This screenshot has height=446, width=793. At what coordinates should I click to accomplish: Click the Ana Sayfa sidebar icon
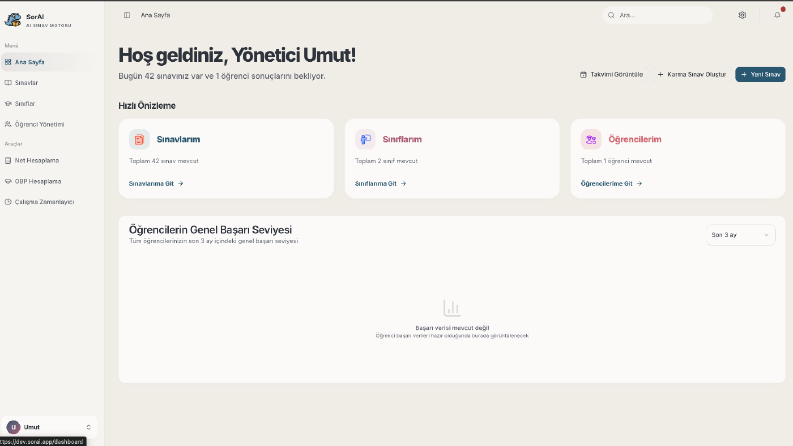coord(8,62)
